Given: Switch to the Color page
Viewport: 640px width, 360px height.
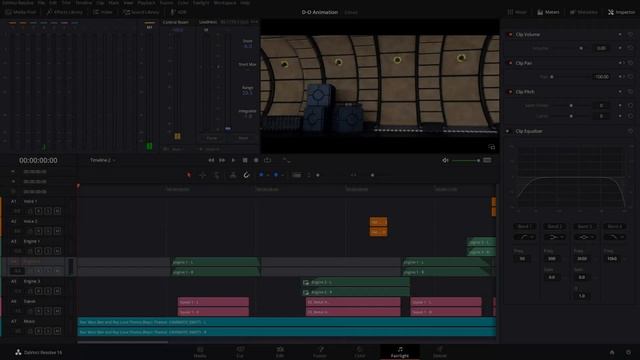Looking at the screenshot, I should pos(360,352).
